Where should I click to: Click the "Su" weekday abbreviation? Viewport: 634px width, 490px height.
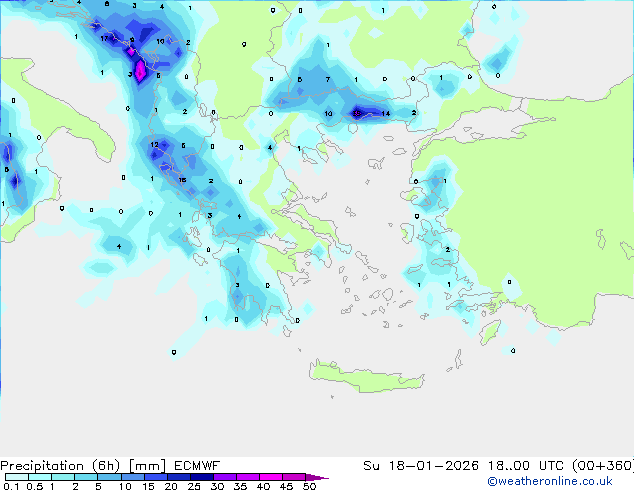click(x=371, y=466)
